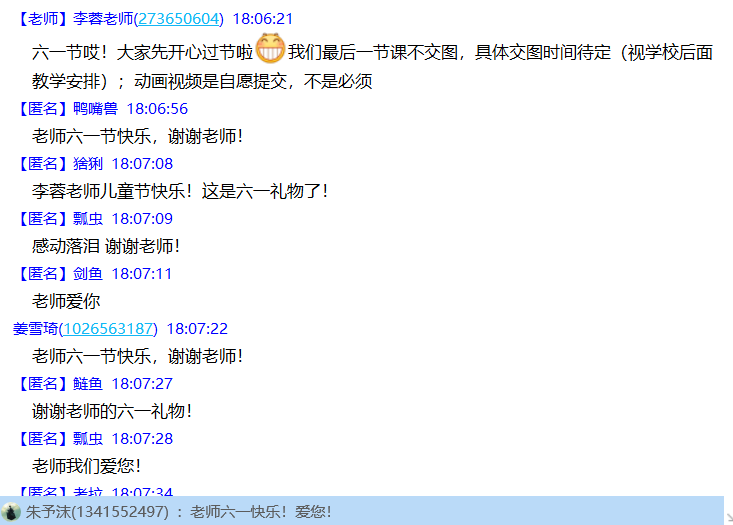Click anonymous sender name 剑鱼
This screenshot has width=733, height=525.
[88, 273]
